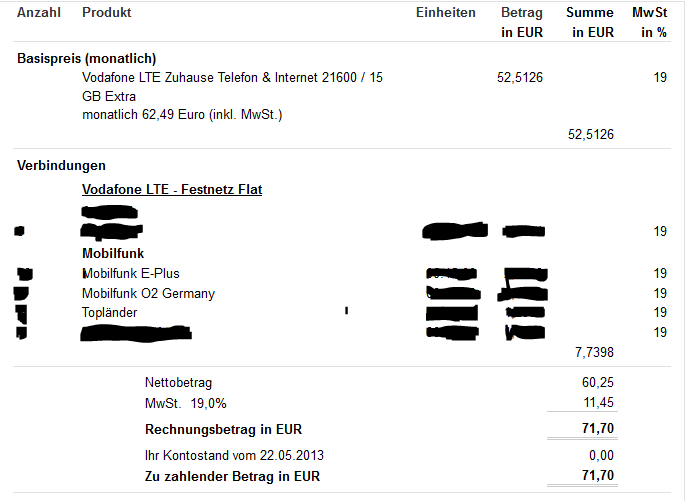Screen dimensions: 690x501
Task: Click the underlined Vodafone LTE - Festnetz Flat heading
Action: pos(172,189)
